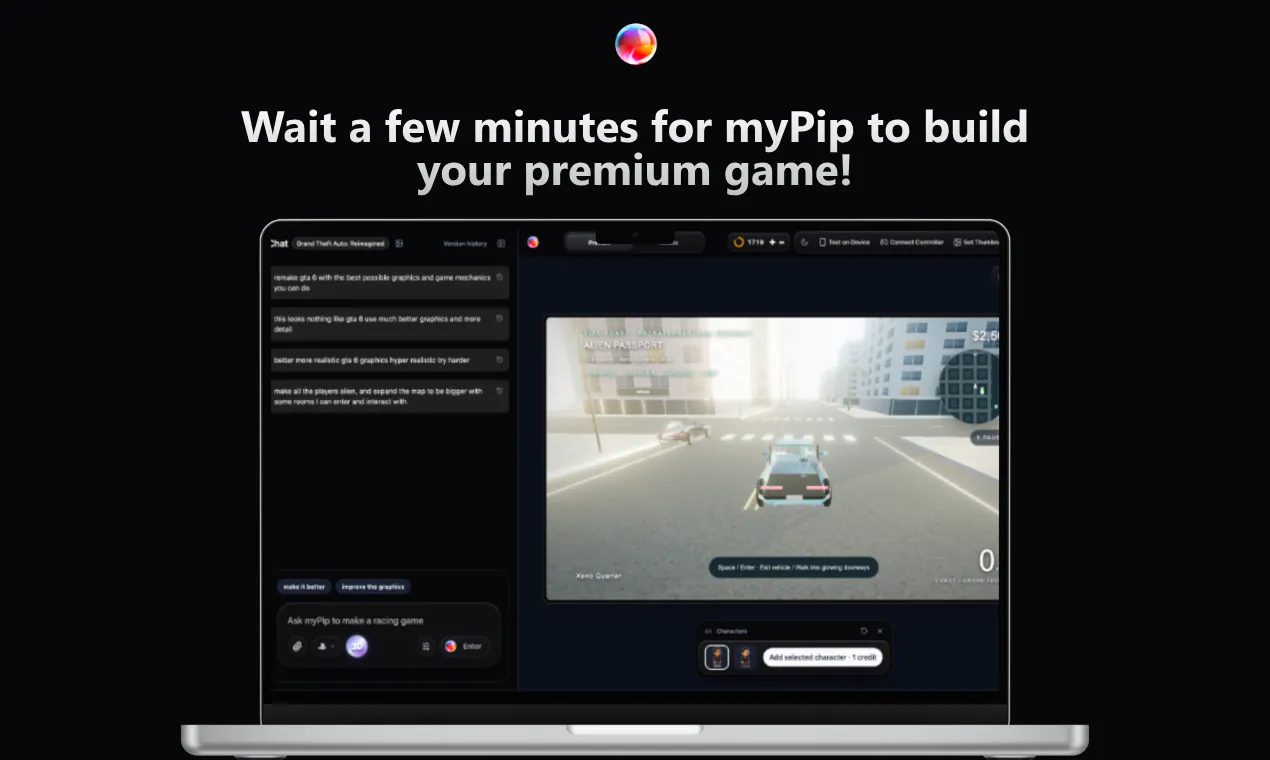
Task: Switch to the Preview tab
Action: point(598,242)
